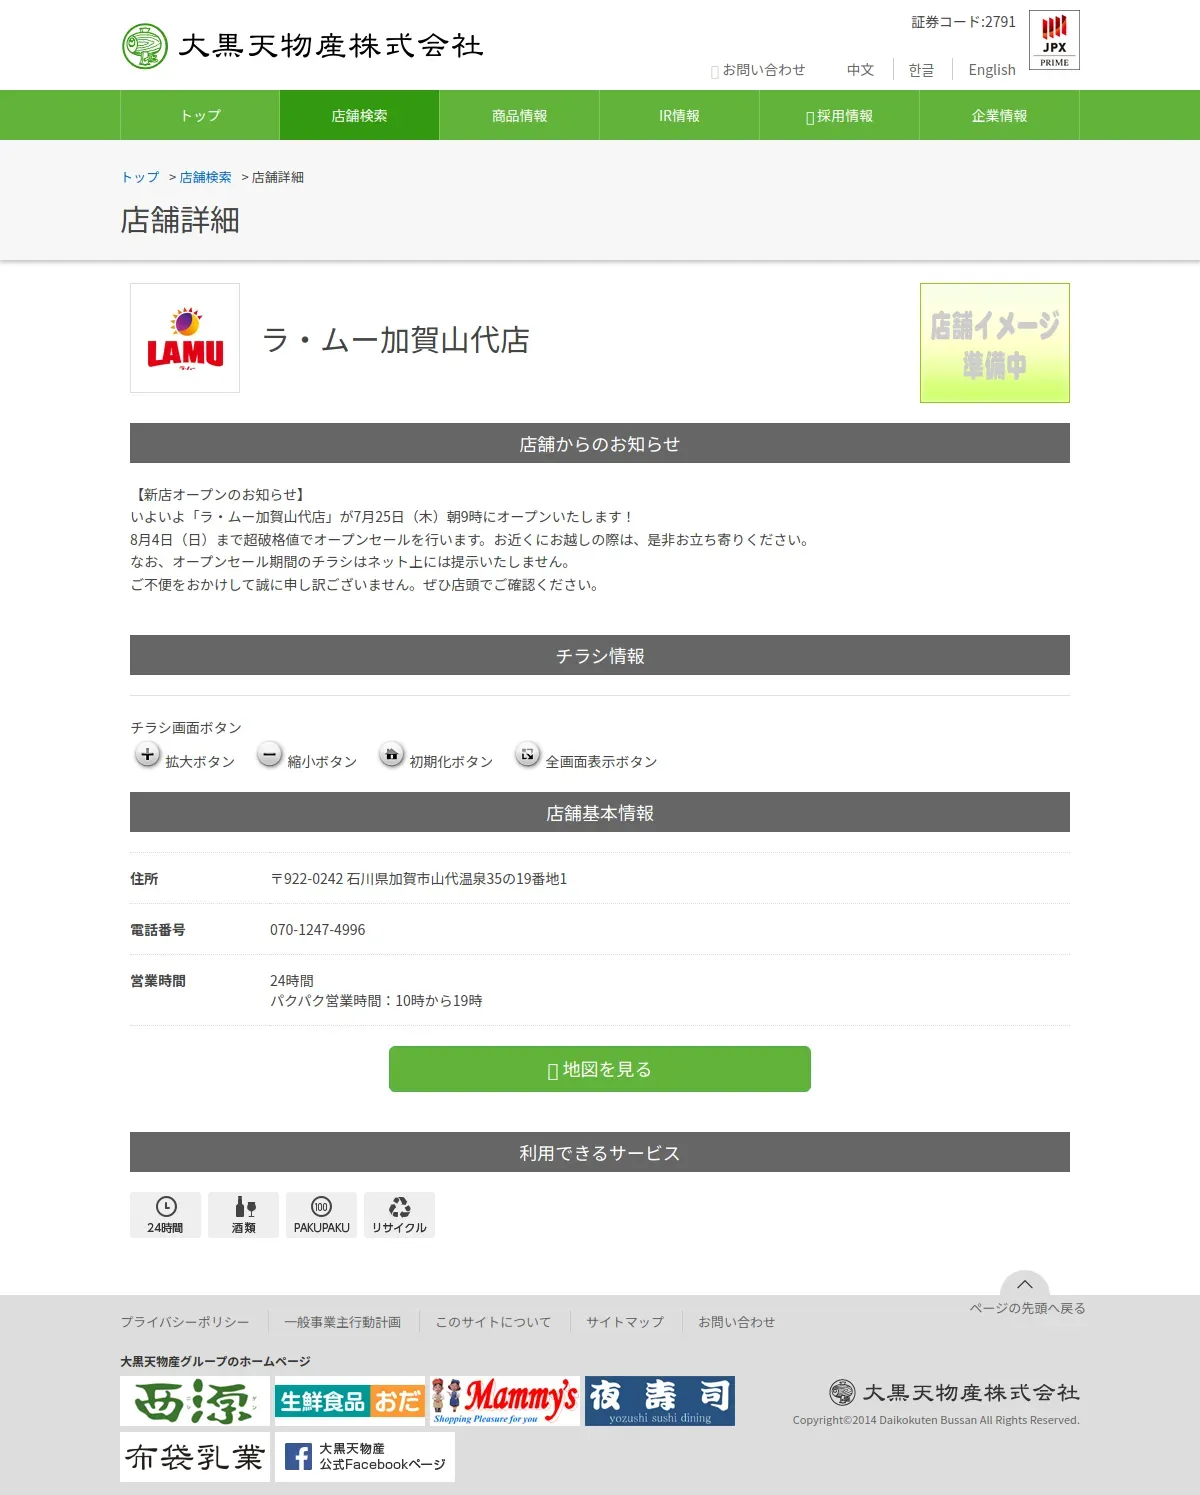The width and height of the screenshot is (1200, 1495).
Task: Select the 酒類 service icon
Action: pyautogui.click(x=243, y=1215)
